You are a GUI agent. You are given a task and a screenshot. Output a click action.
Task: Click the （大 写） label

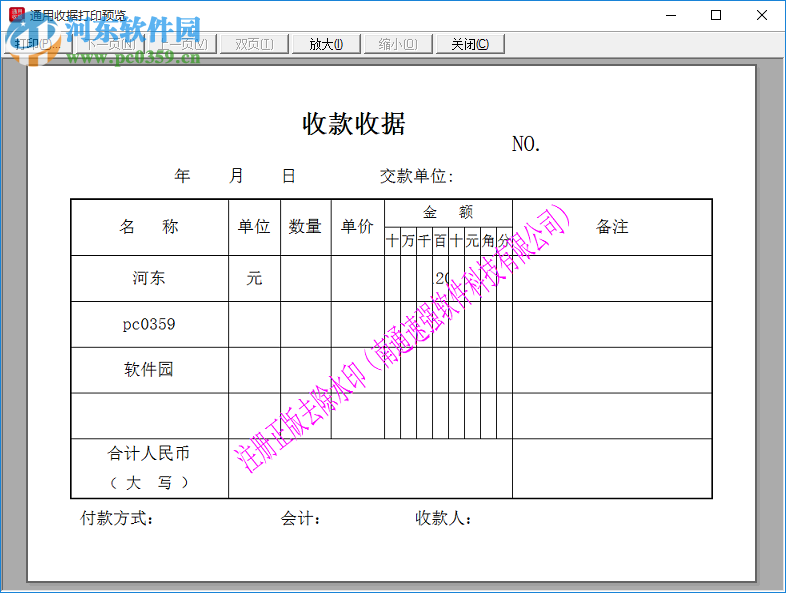(x=149, y=483)
